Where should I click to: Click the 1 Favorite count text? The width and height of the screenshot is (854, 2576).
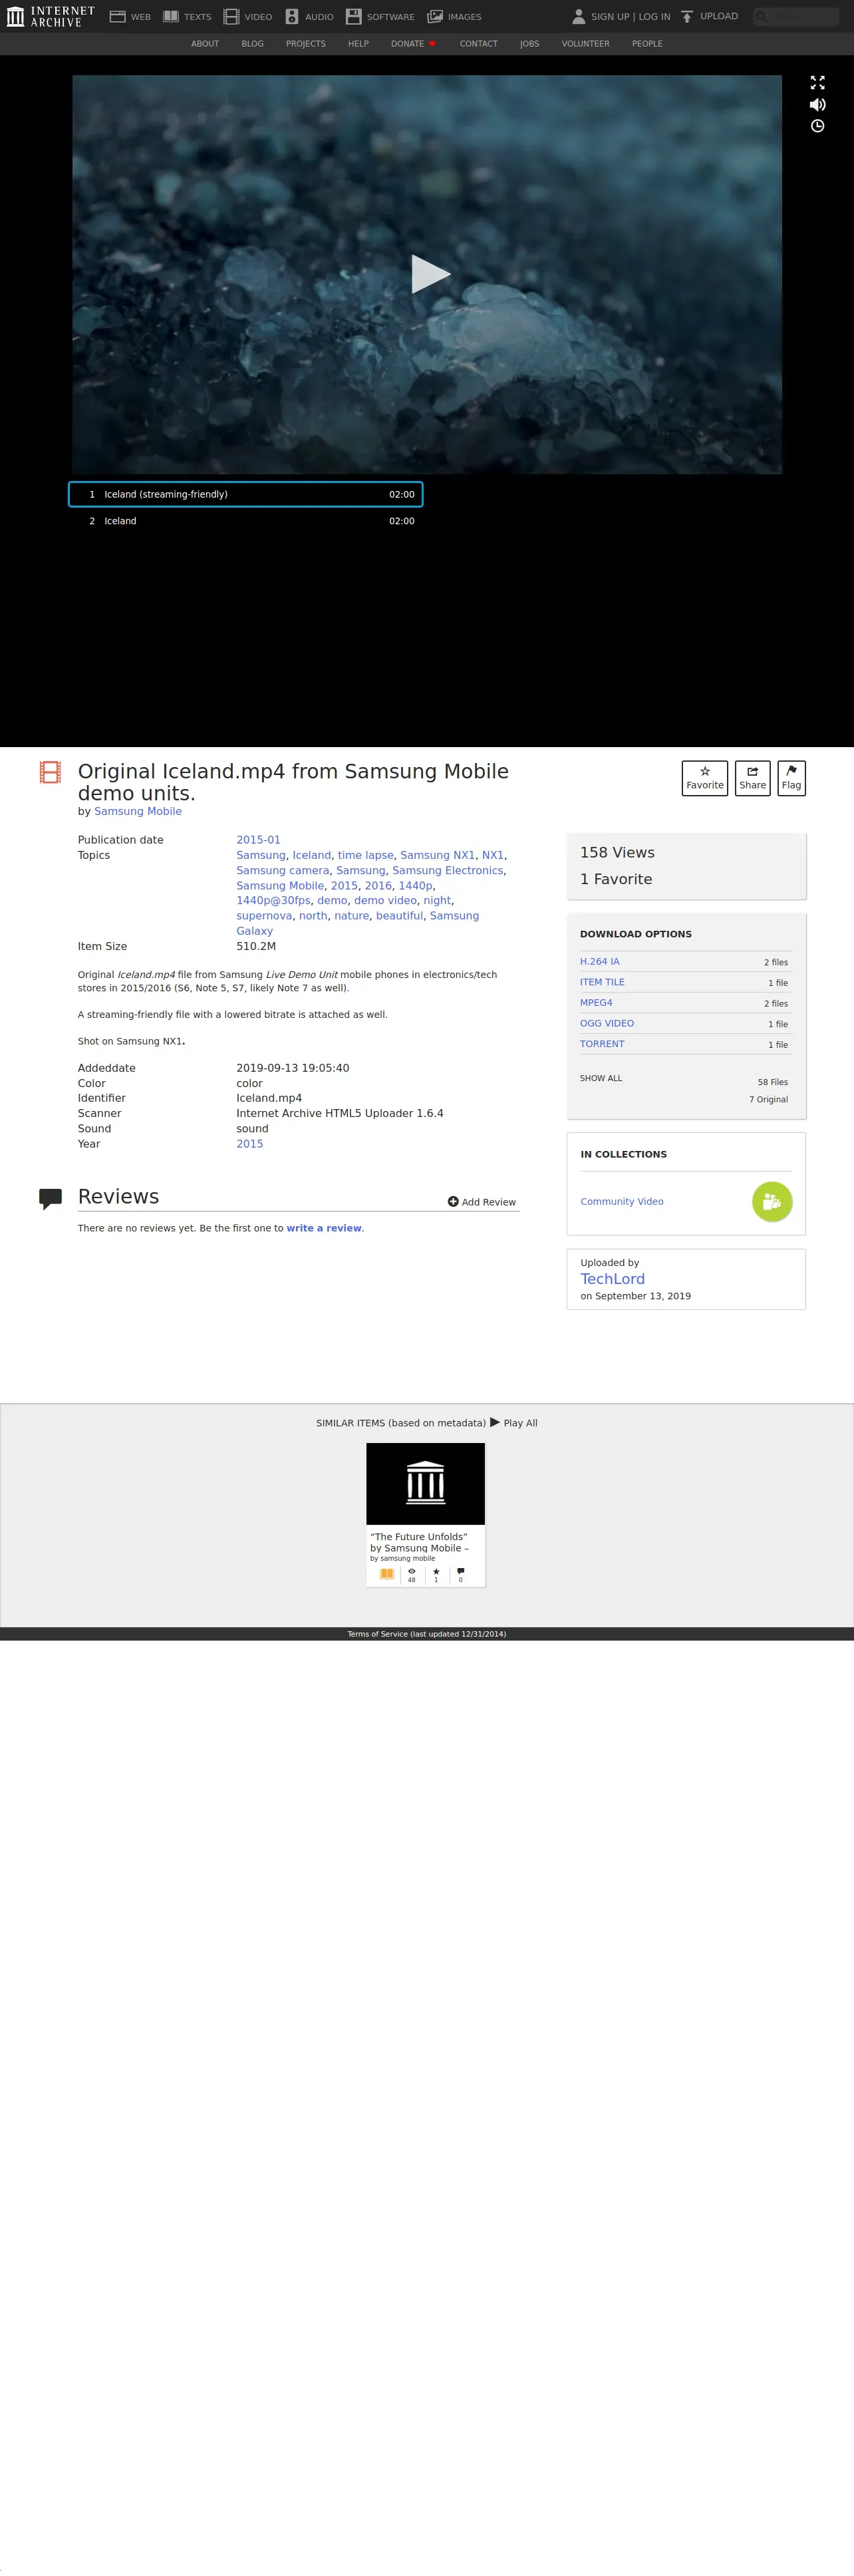616,879
